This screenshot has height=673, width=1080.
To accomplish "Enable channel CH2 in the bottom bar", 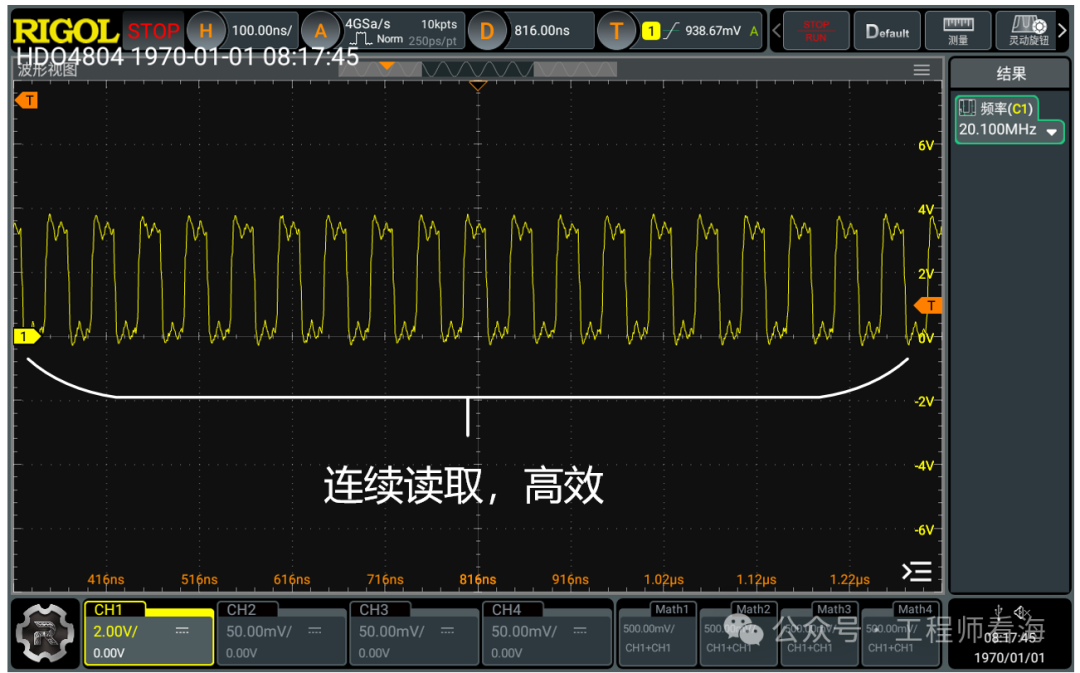I will [x=281, y=634].
